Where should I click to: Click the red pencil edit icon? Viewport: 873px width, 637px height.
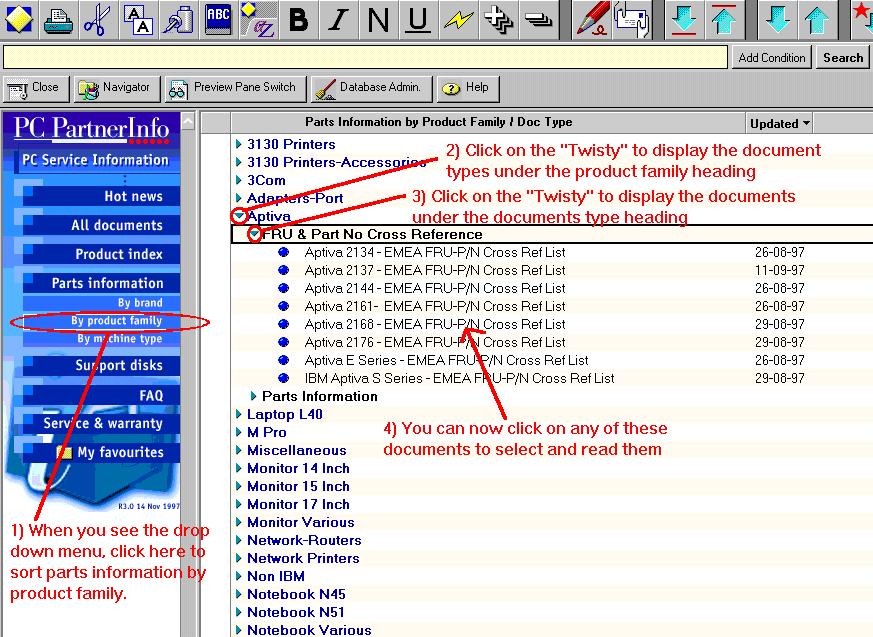592,19
